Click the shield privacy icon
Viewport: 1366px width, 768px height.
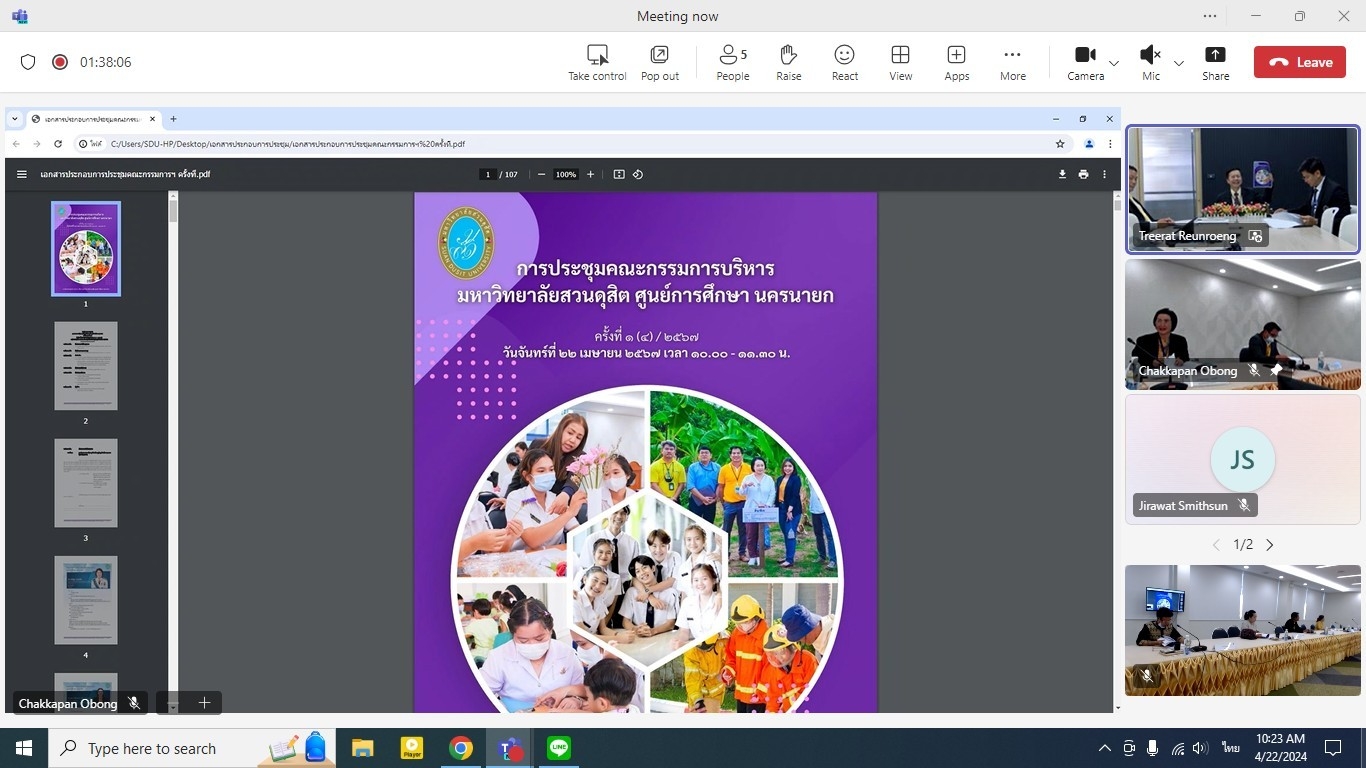pos(28,62)
